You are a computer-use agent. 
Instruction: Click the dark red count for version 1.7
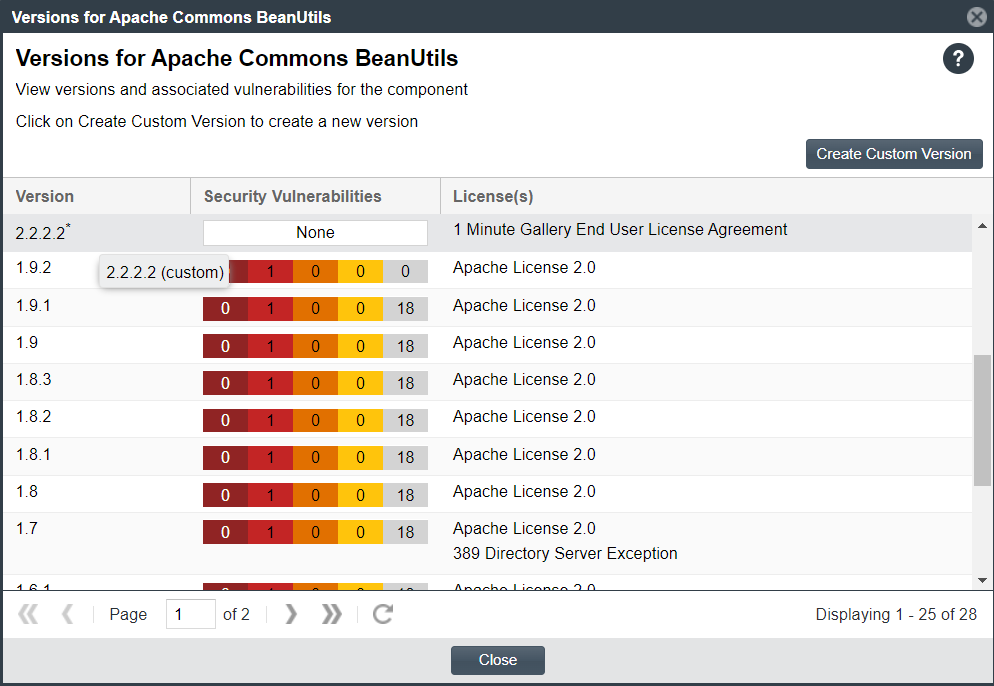[225, 532]
